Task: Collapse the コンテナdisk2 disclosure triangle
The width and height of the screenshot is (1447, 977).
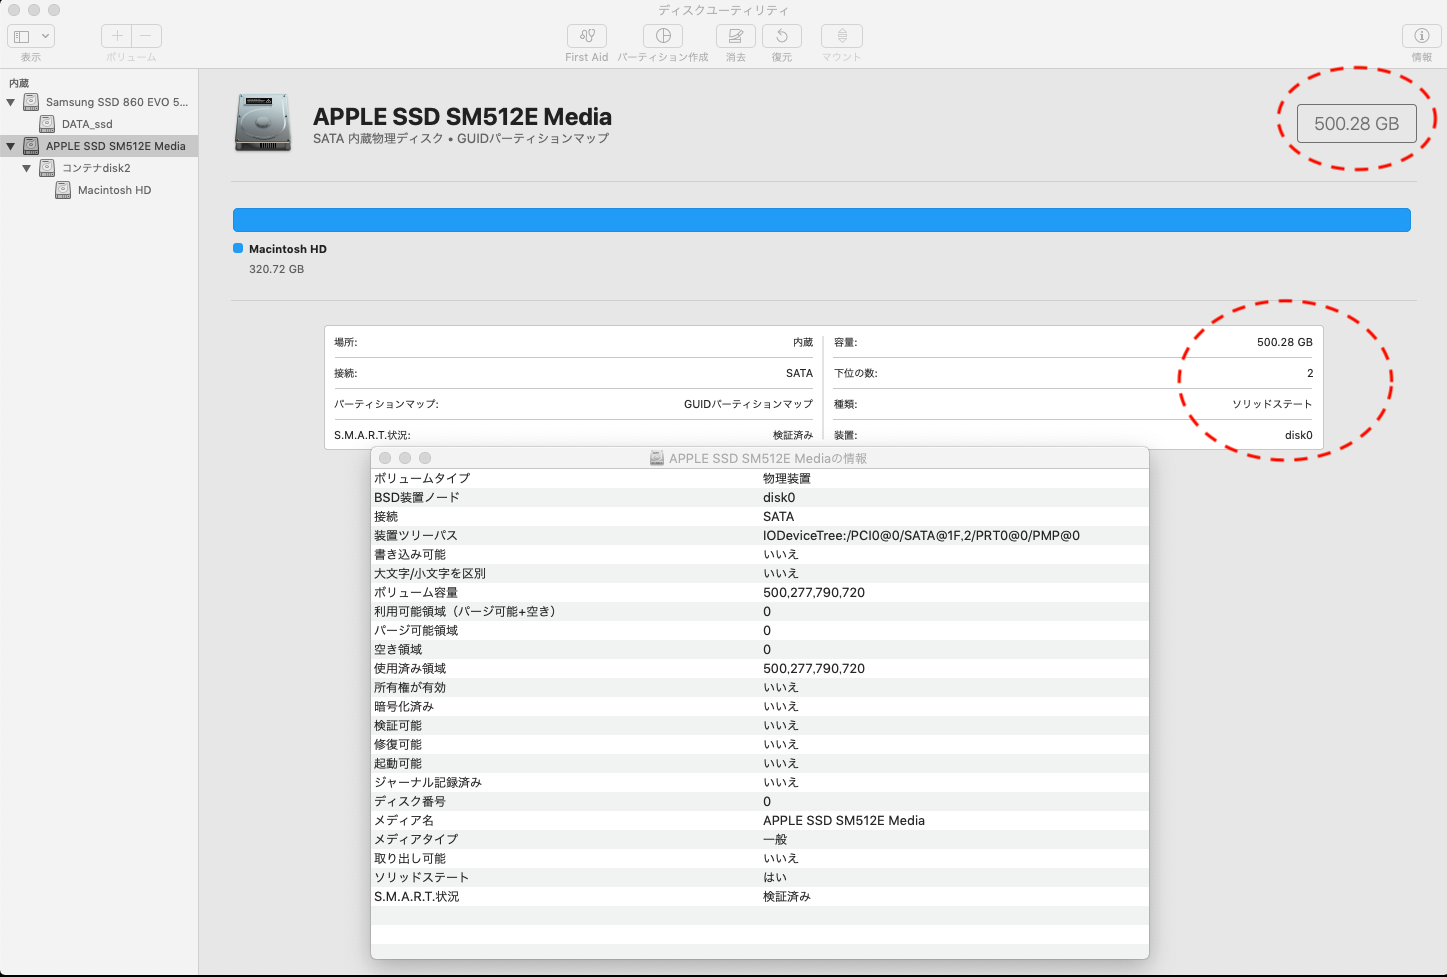Action: tap(27, 168)
